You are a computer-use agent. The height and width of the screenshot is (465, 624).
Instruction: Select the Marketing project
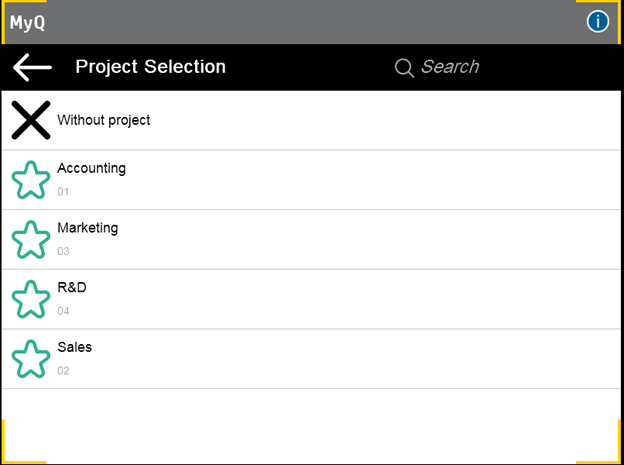point(87,228)
